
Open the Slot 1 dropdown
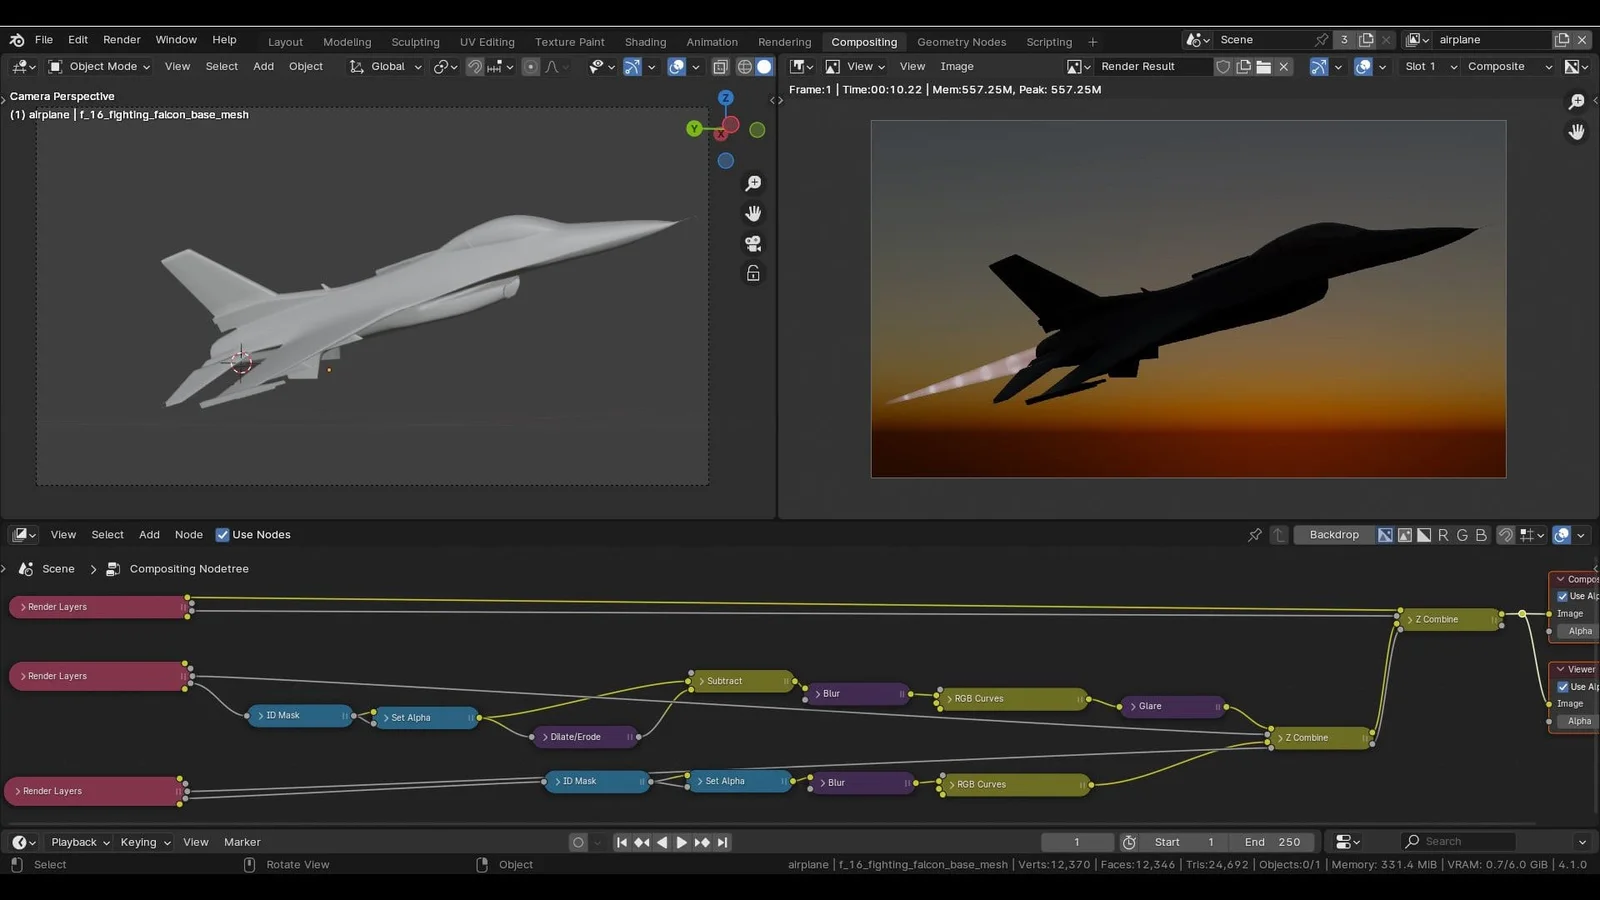tap(1430, 67)
